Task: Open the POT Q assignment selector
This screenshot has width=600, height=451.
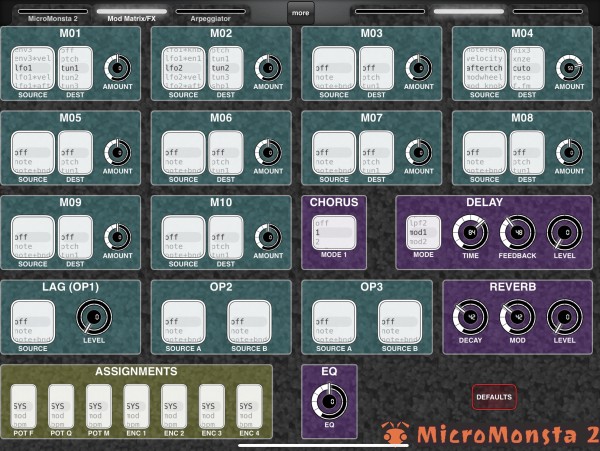Action: [61, 406]
